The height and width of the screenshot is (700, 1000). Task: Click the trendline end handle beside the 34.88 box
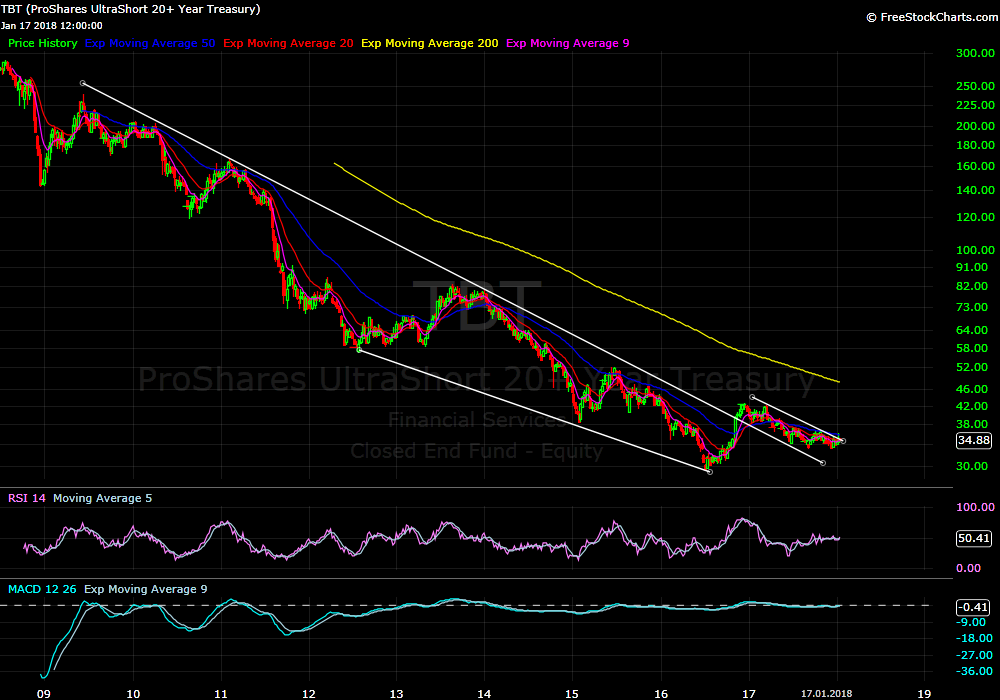(843, 441)
